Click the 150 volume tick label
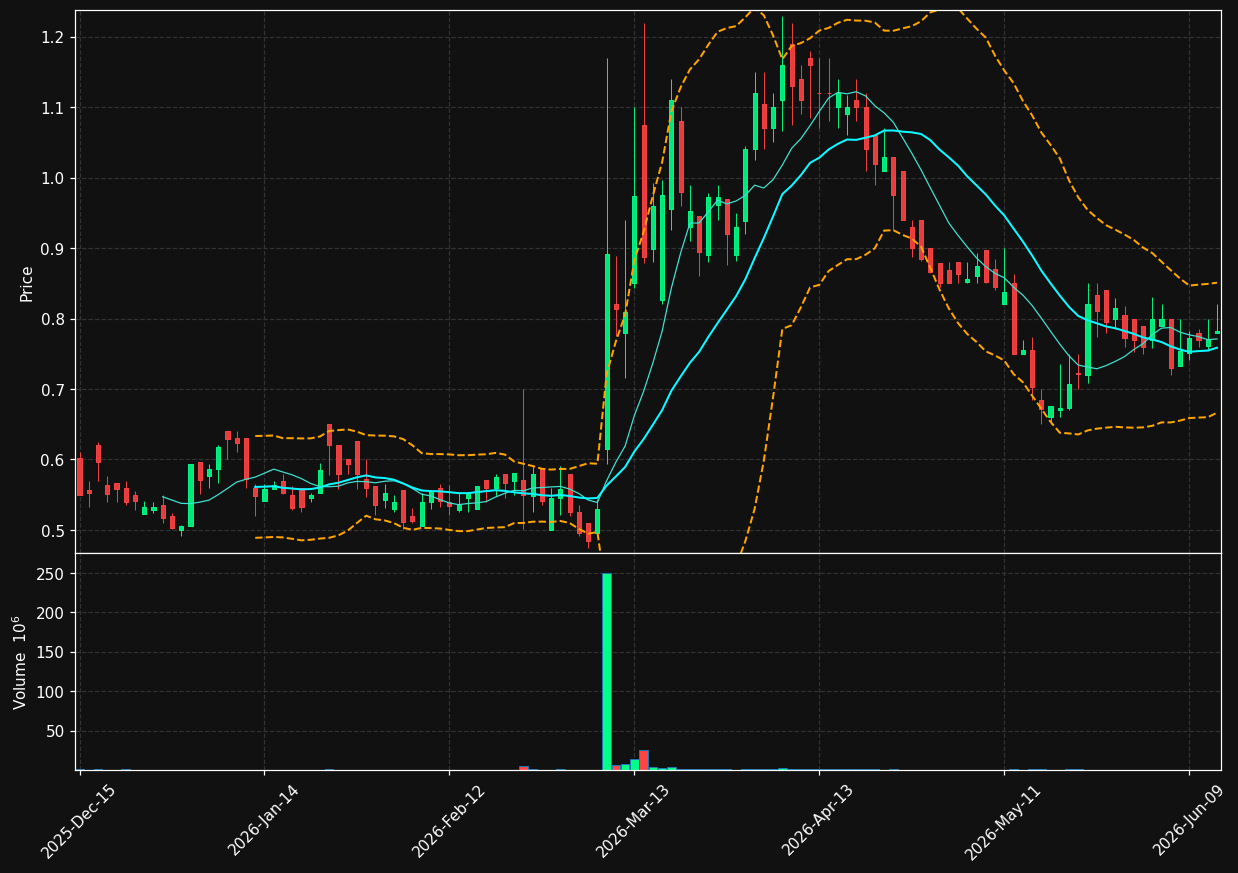 (x=53, y=653)
